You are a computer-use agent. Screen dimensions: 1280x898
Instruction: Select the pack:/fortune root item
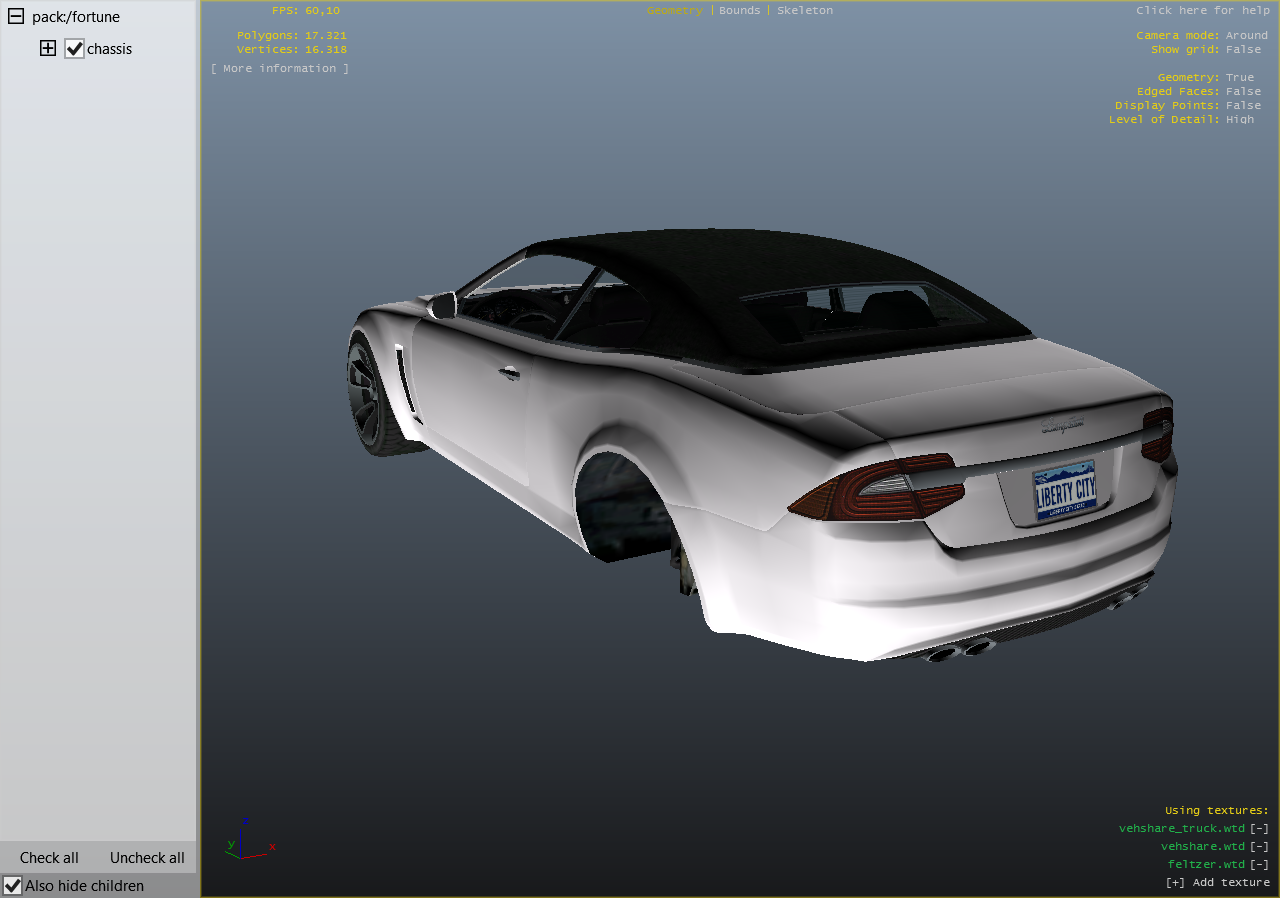point(76,16)
